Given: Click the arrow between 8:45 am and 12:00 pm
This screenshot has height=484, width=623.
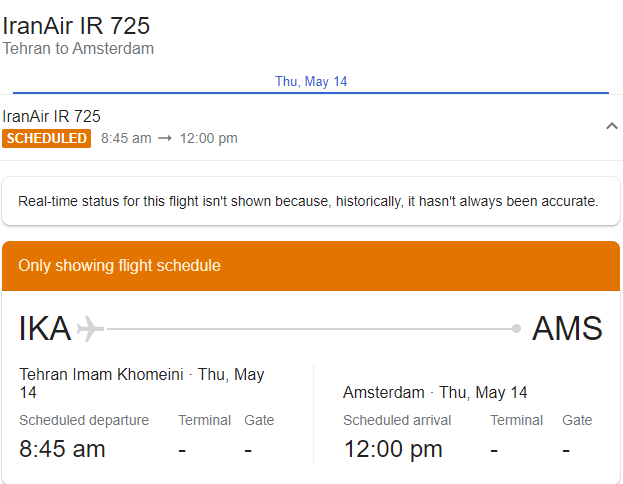Looking at the screenshot, I should 165,138.
